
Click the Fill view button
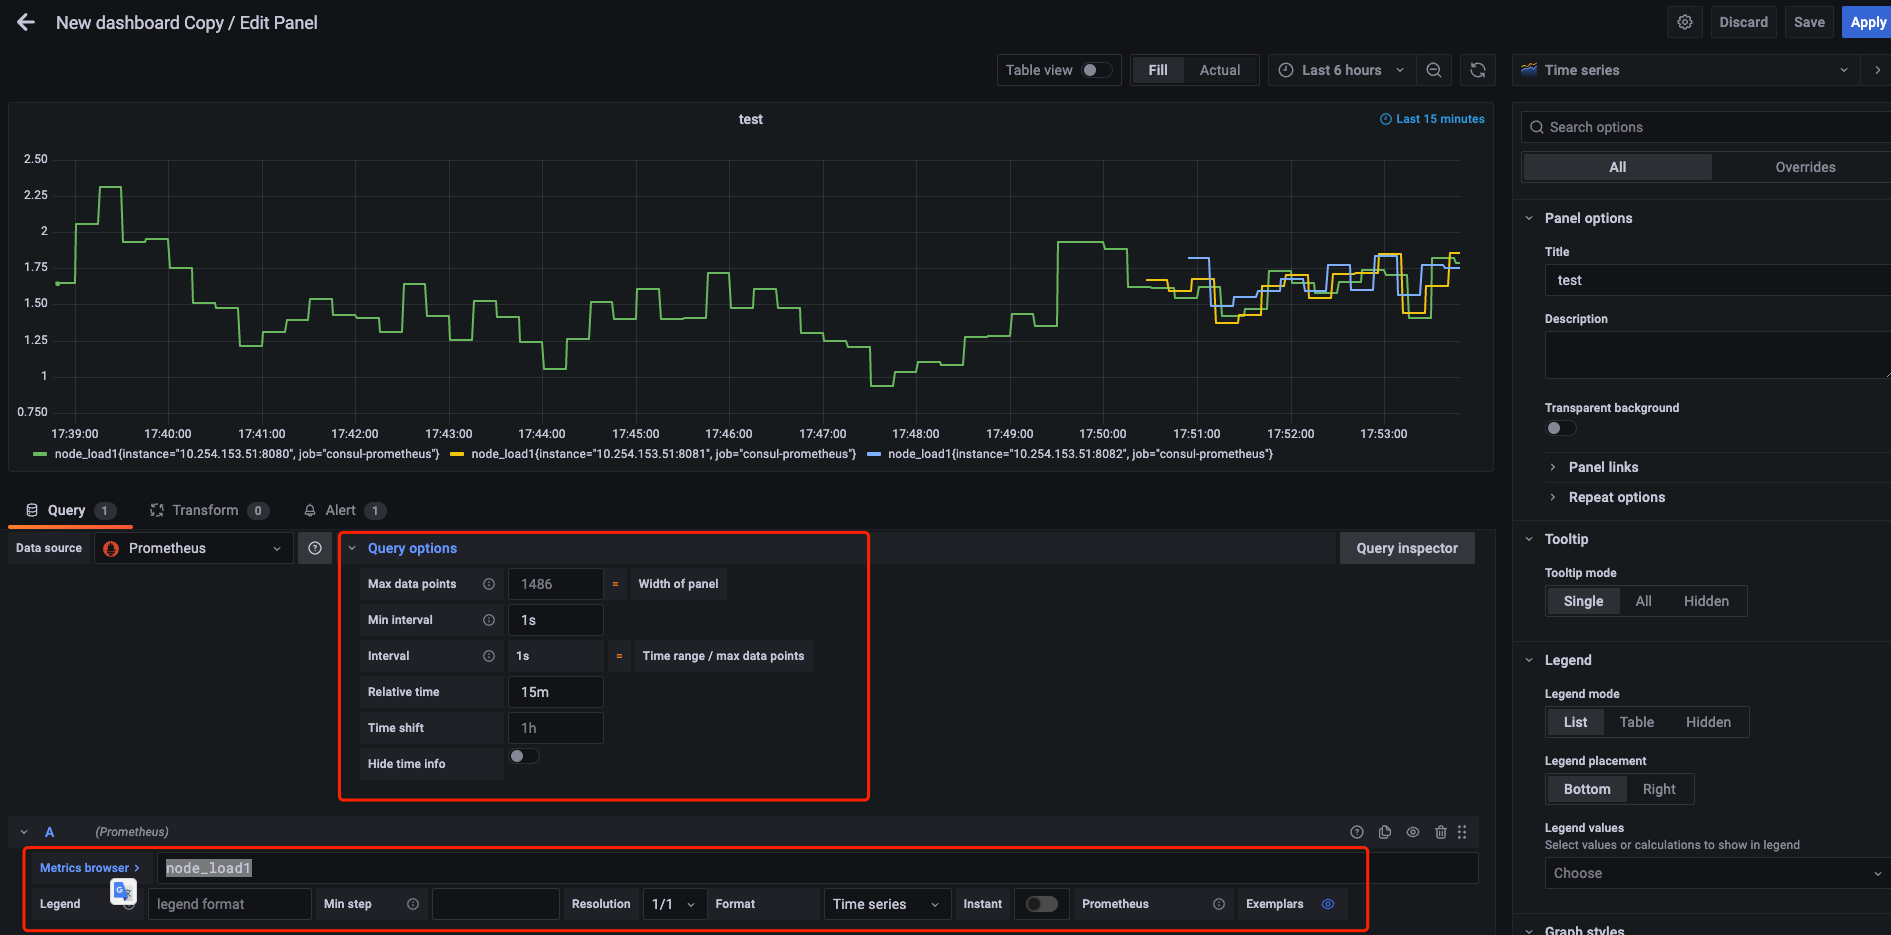coord(1158,70)
